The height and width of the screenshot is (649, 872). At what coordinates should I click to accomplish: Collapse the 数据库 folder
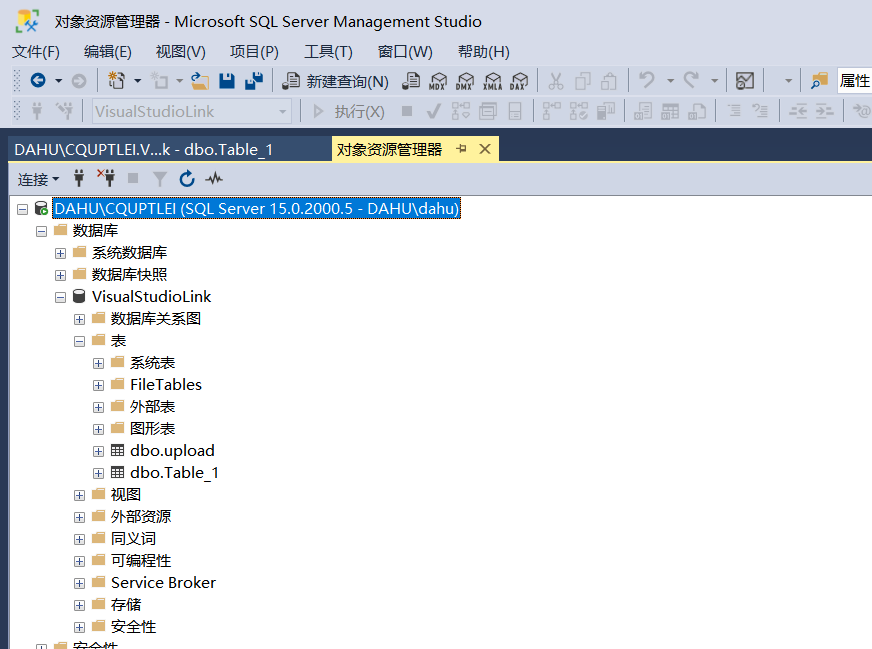coord(41,231)
